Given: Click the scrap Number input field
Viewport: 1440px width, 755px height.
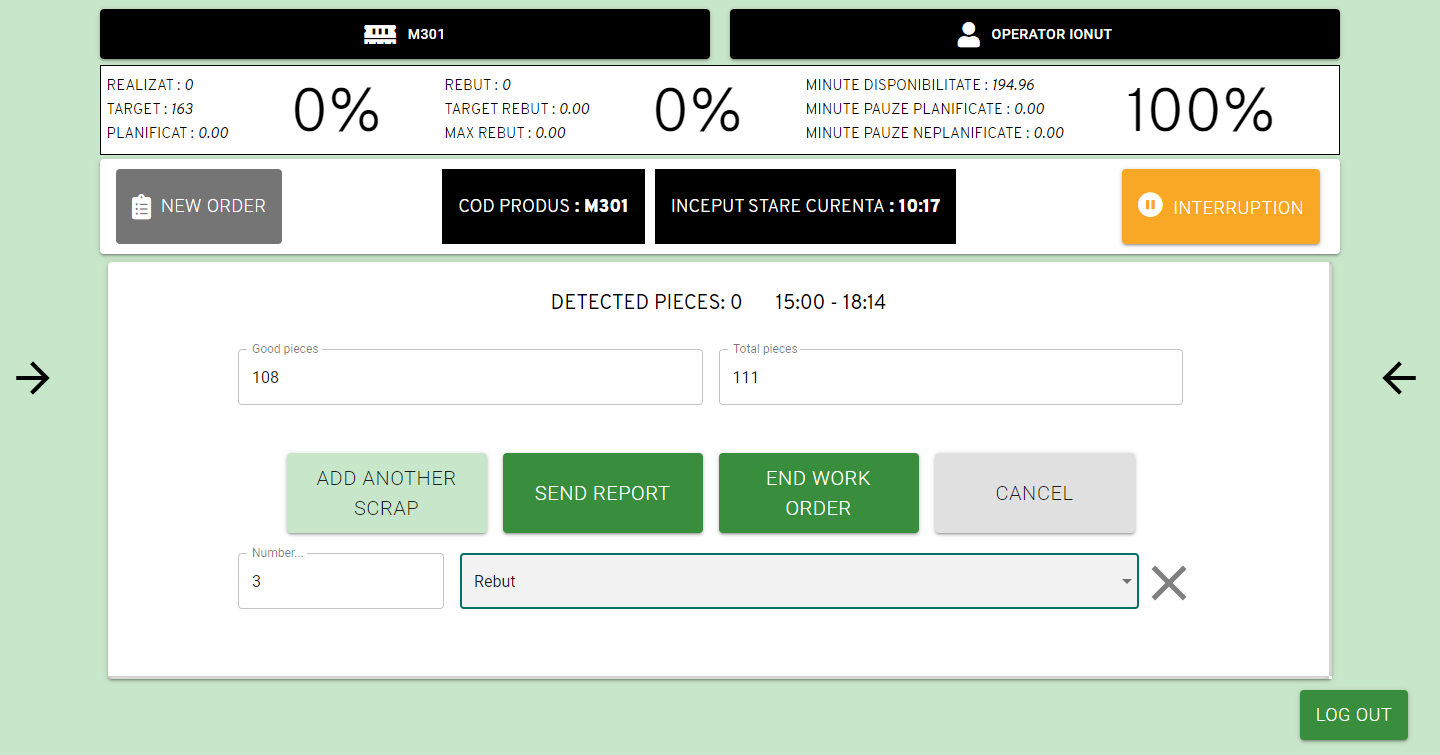Looking at the screenshot, I should pos(341,581).
